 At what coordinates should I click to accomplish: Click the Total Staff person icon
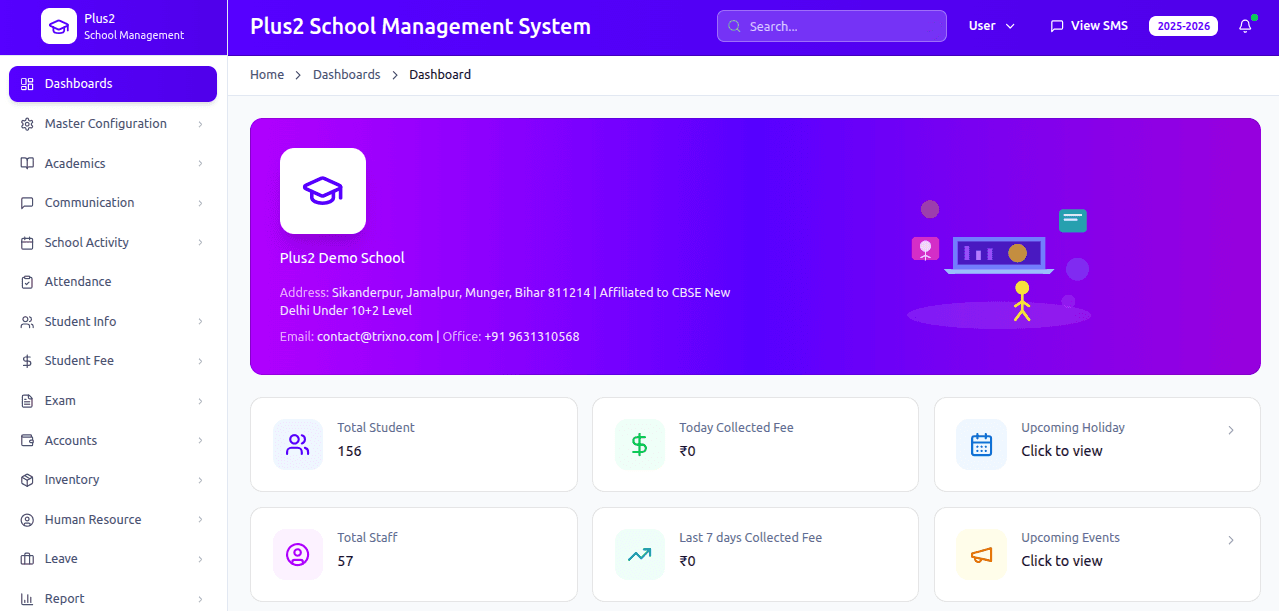point(298,554)
